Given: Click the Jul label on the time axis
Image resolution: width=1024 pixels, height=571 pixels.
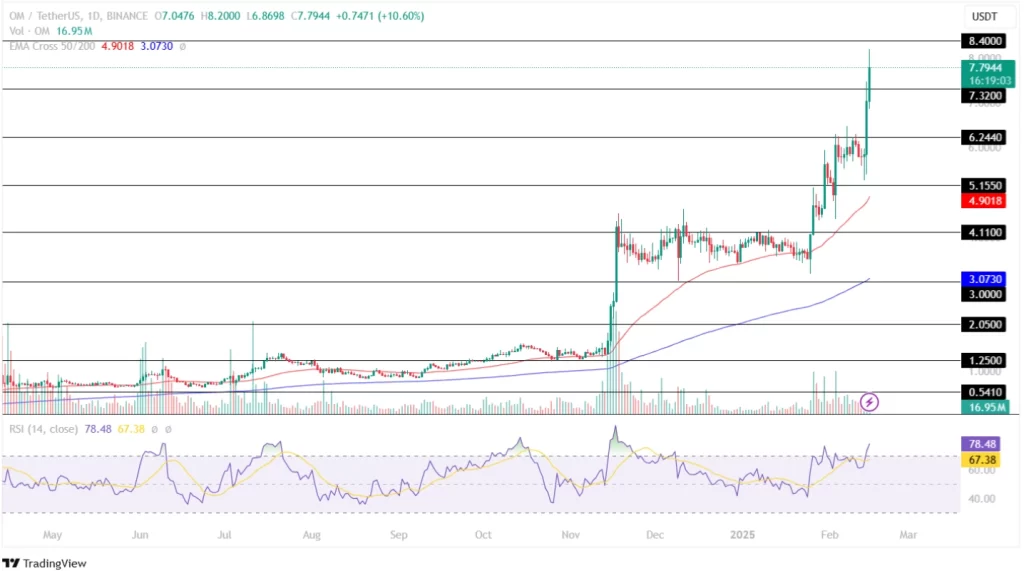Looking at the screenshot, I should coord(224,534).
